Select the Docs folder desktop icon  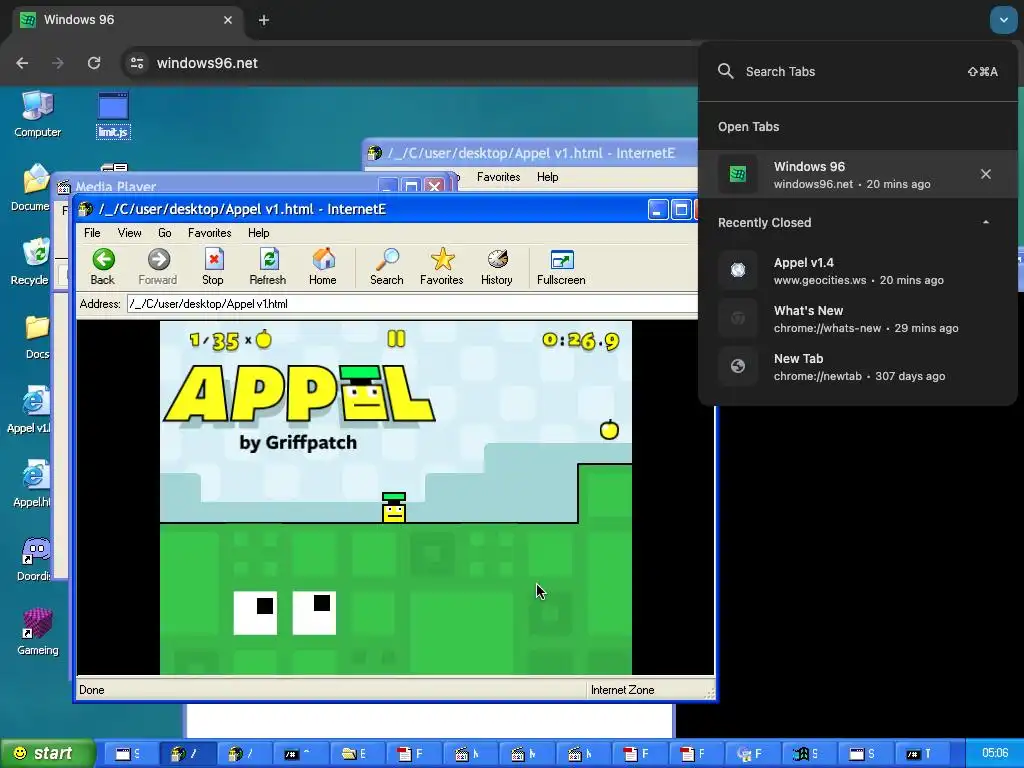[37, 336]
